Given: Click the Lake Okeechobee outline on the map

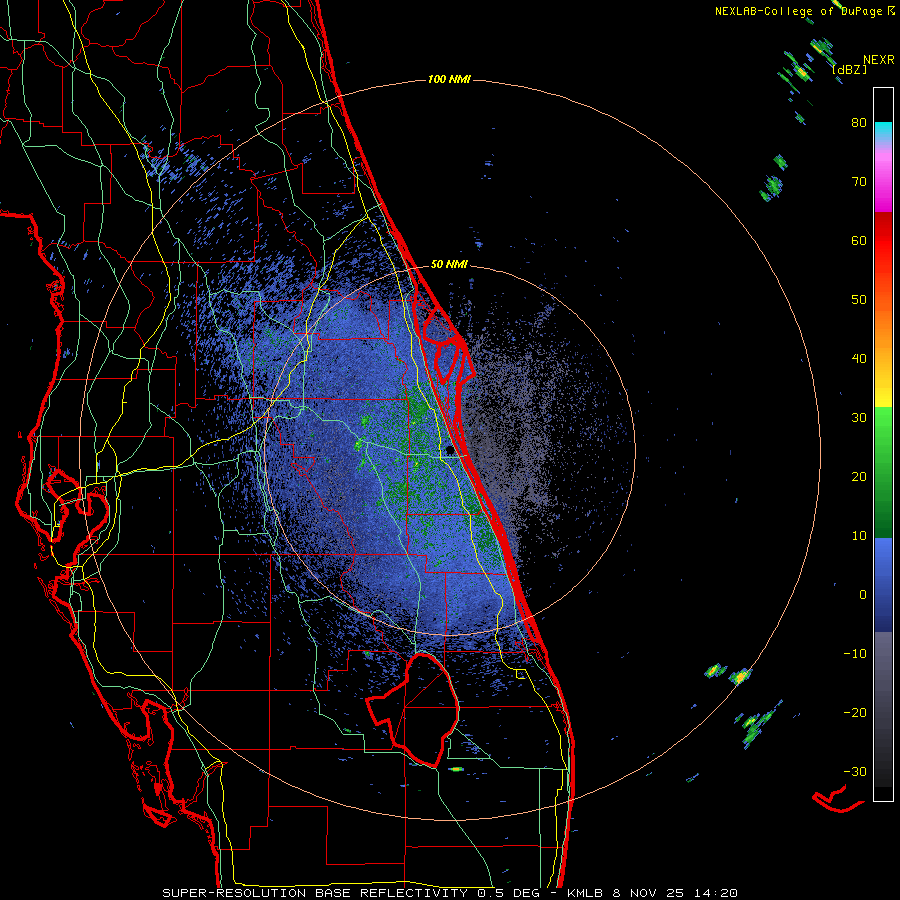Looking at the screenshot, I should click(x=413, y=709).
